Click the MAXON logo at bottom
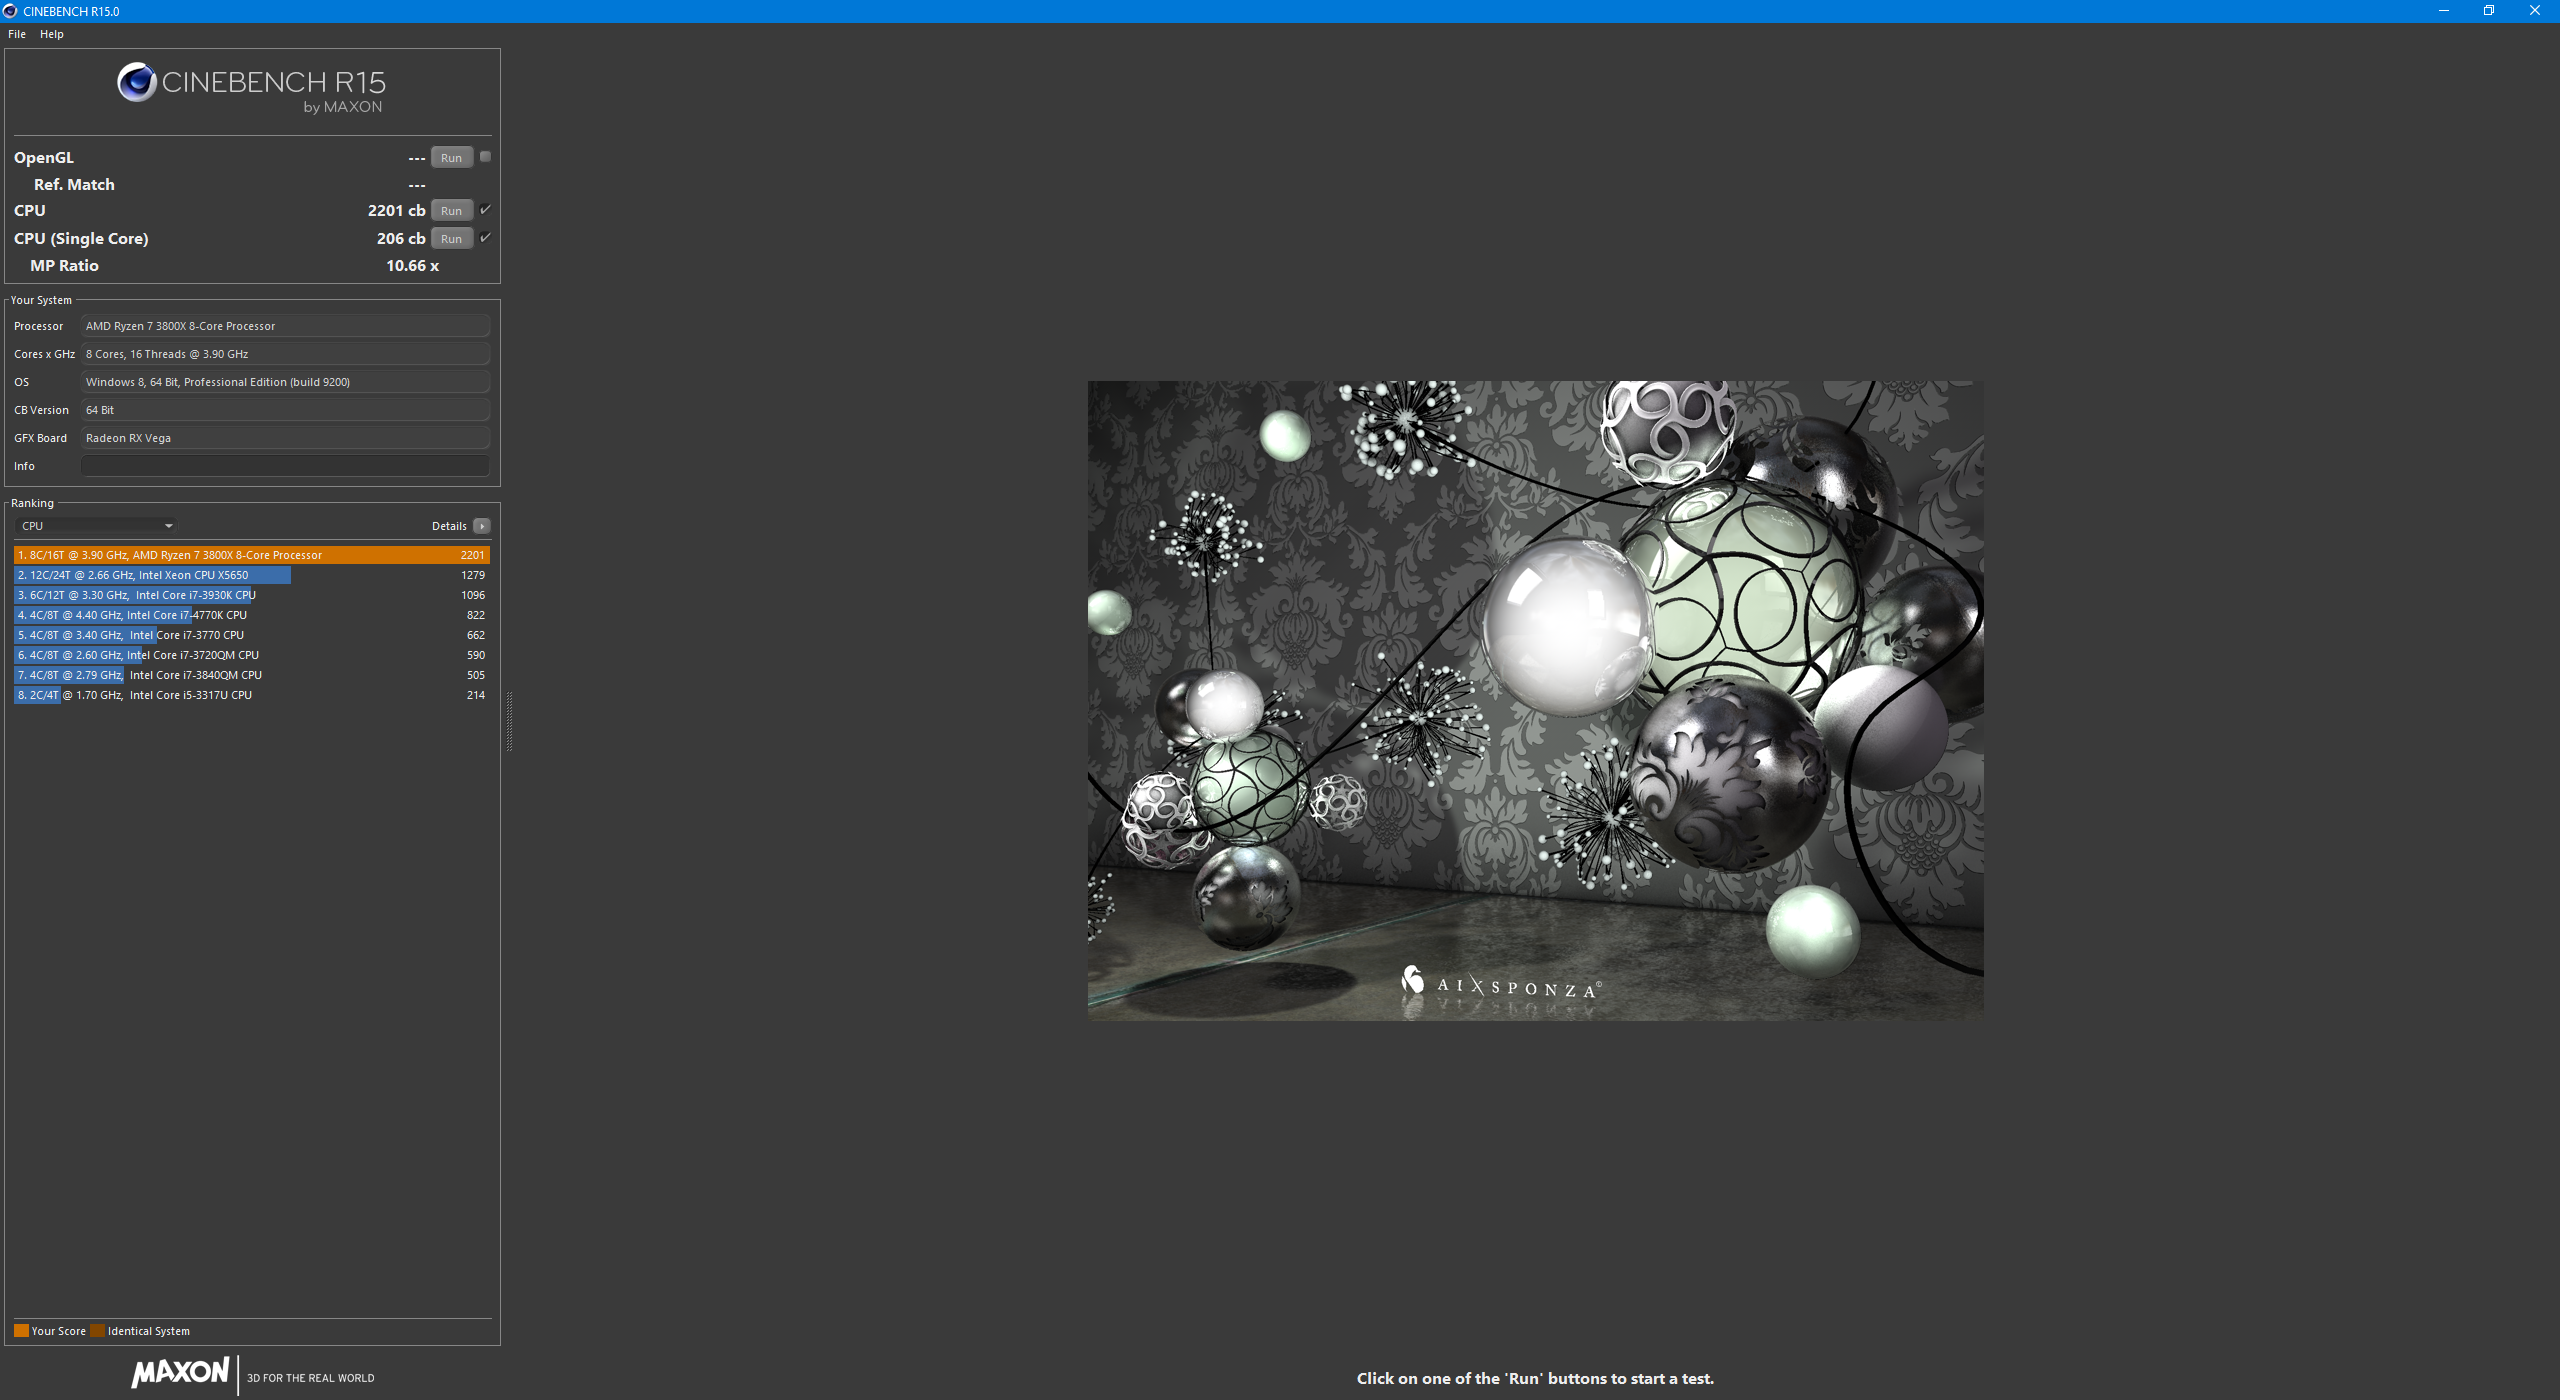The height and width of the screenshot is (1400, 2560). pos(181,1372)
